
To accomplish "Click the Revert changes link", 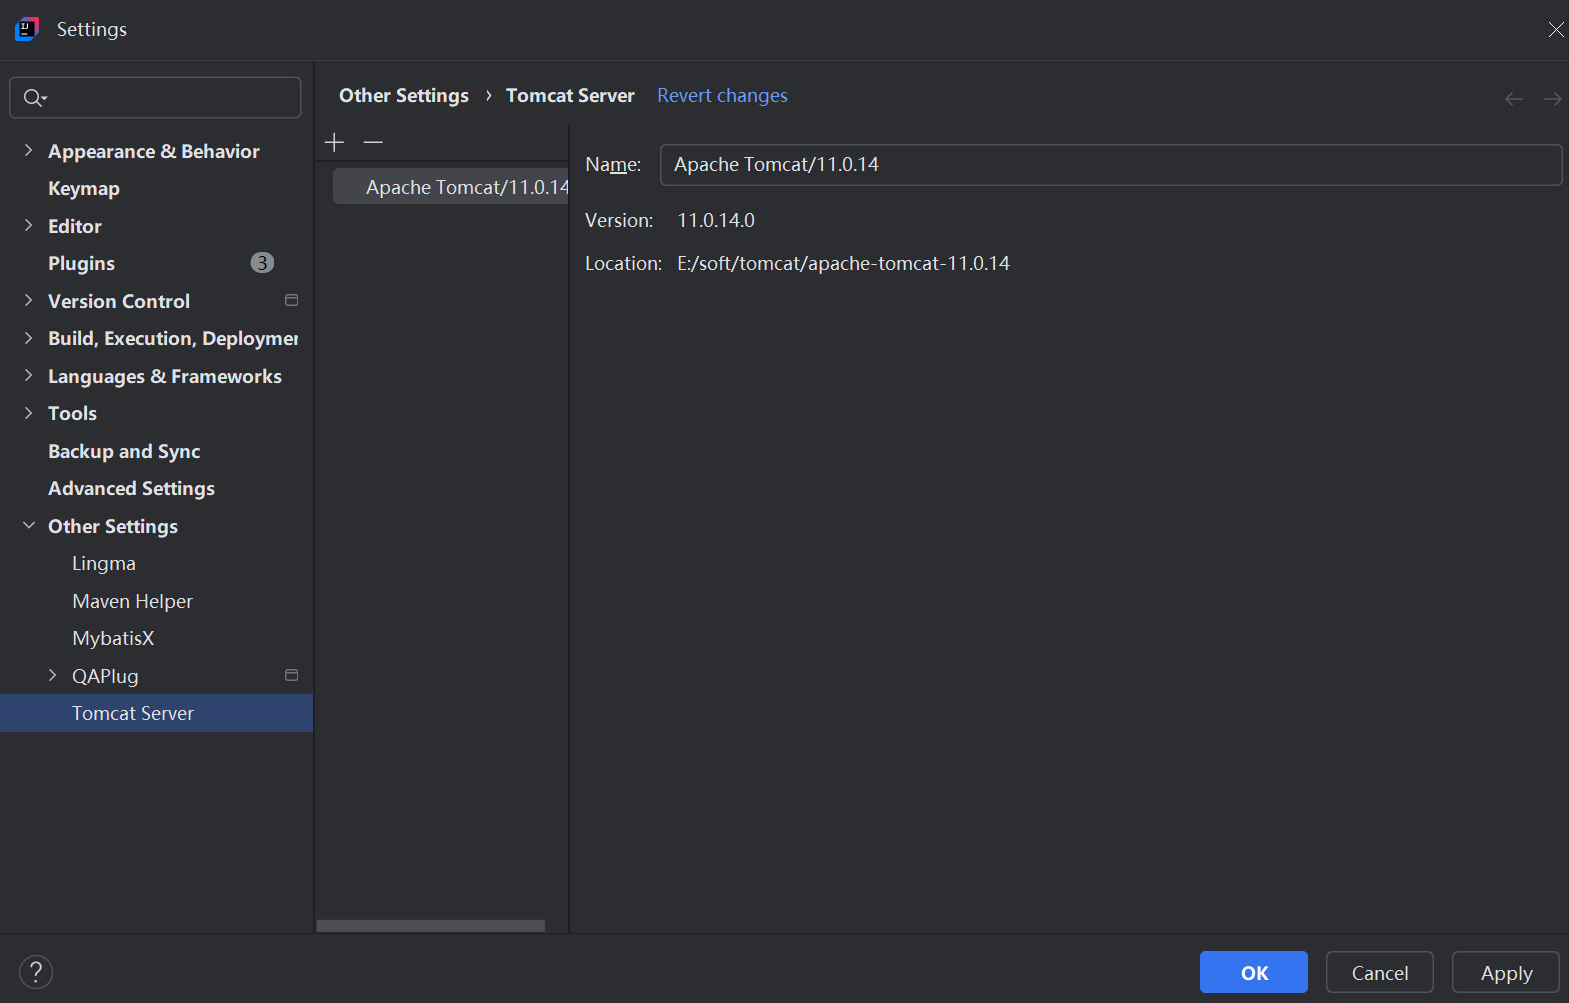I will point(722,95).
